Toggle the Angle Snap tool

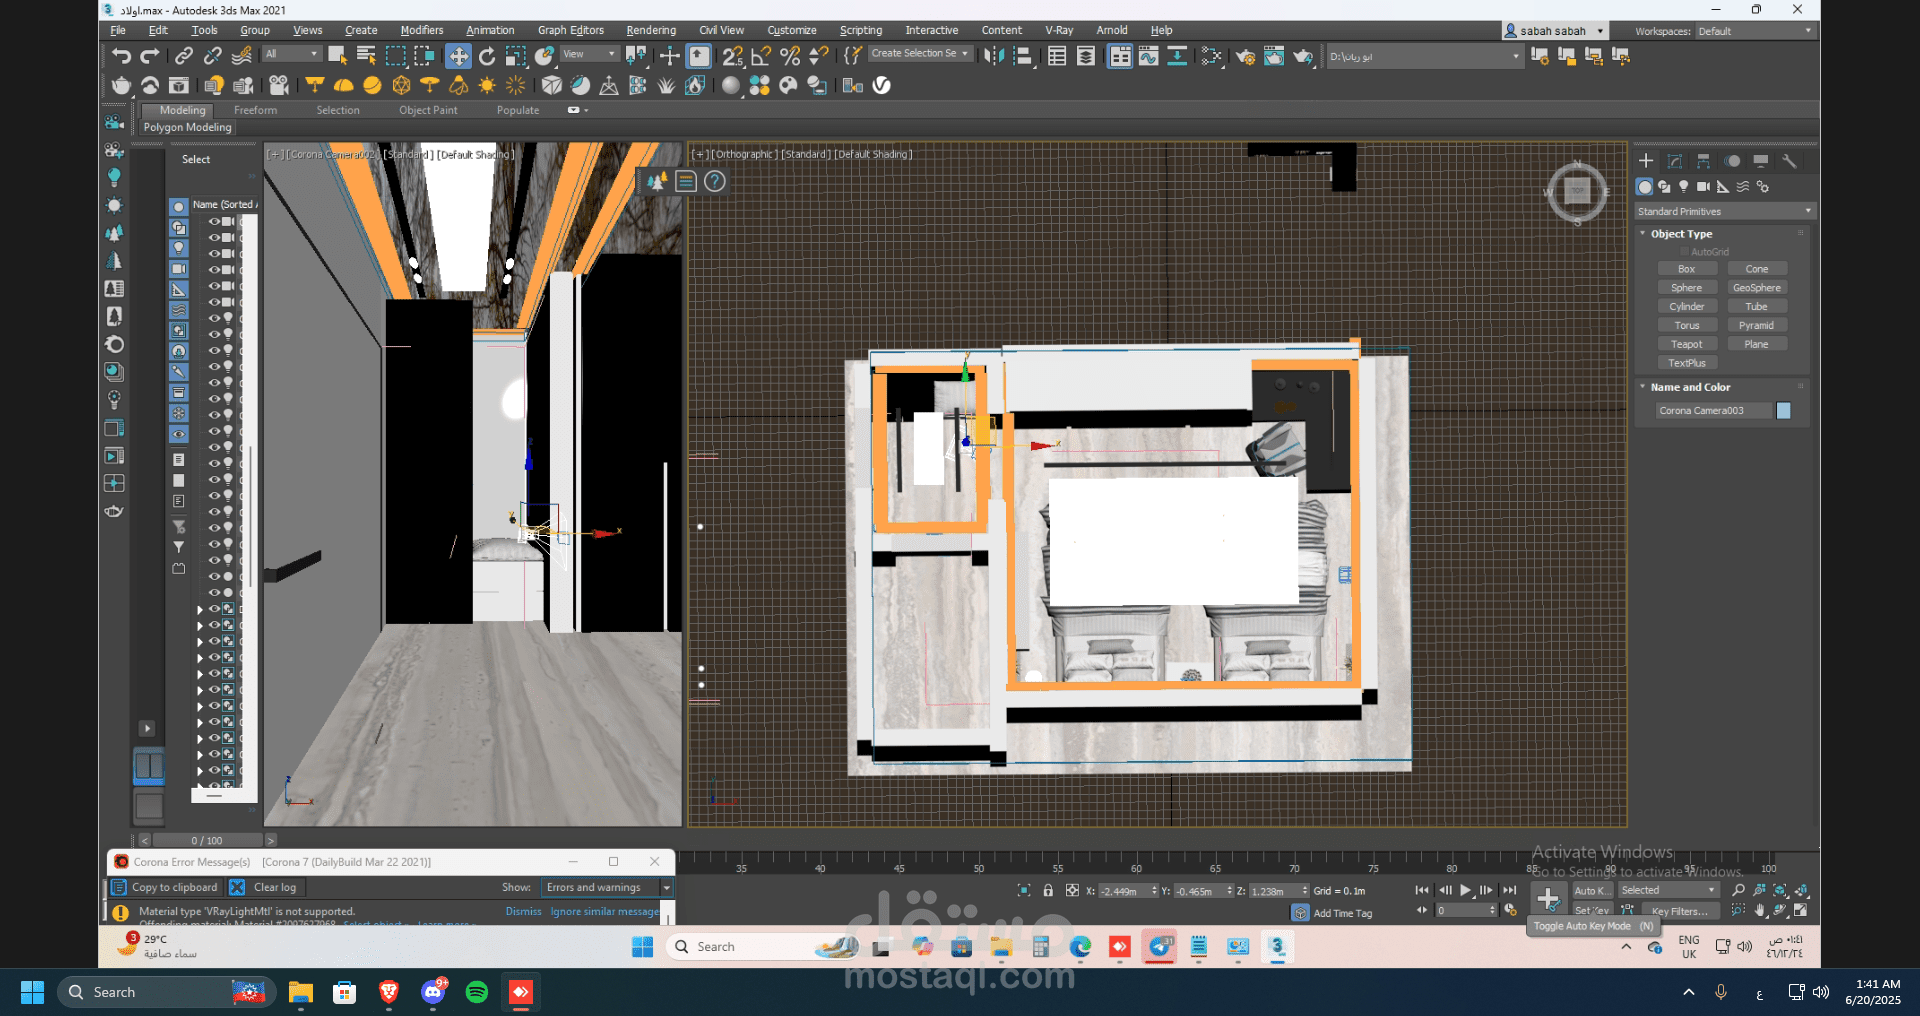point(762,56)
